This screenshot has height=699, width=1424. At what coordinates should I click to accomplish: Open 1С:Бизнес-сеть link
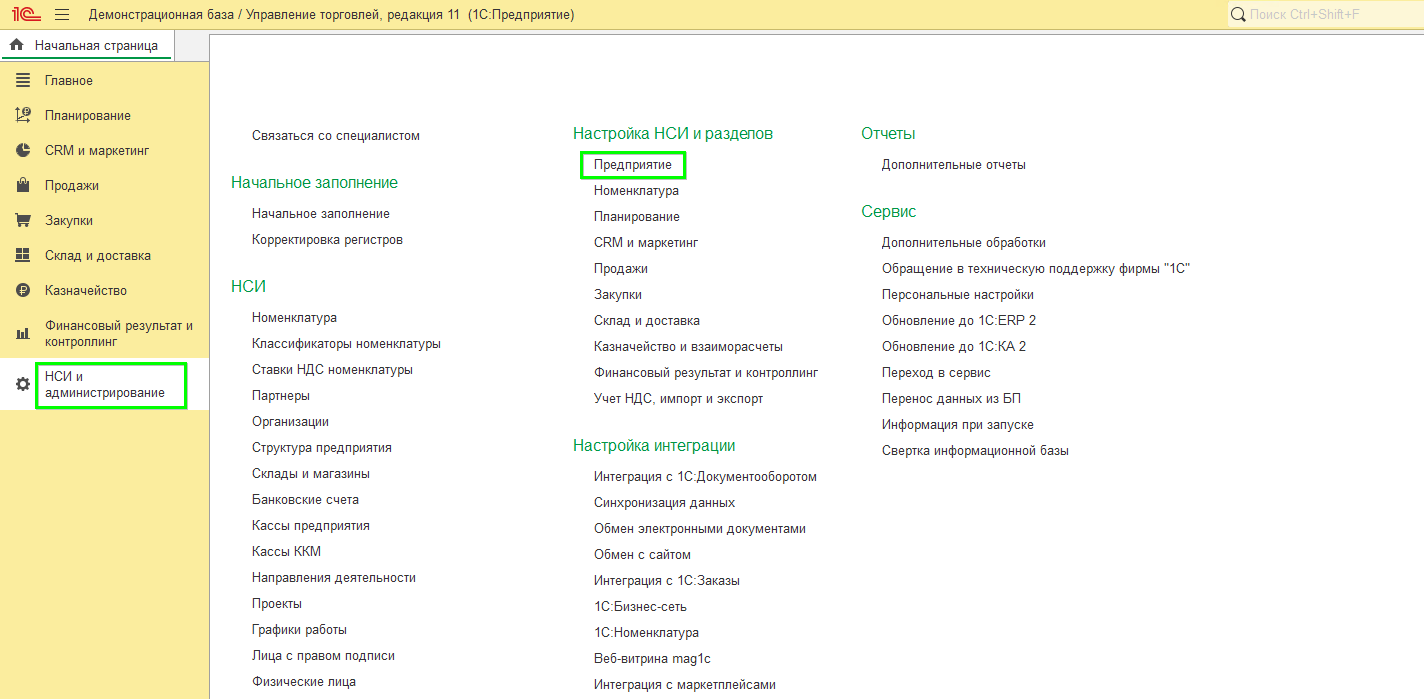pyautogui.click(x=640, y=606)
